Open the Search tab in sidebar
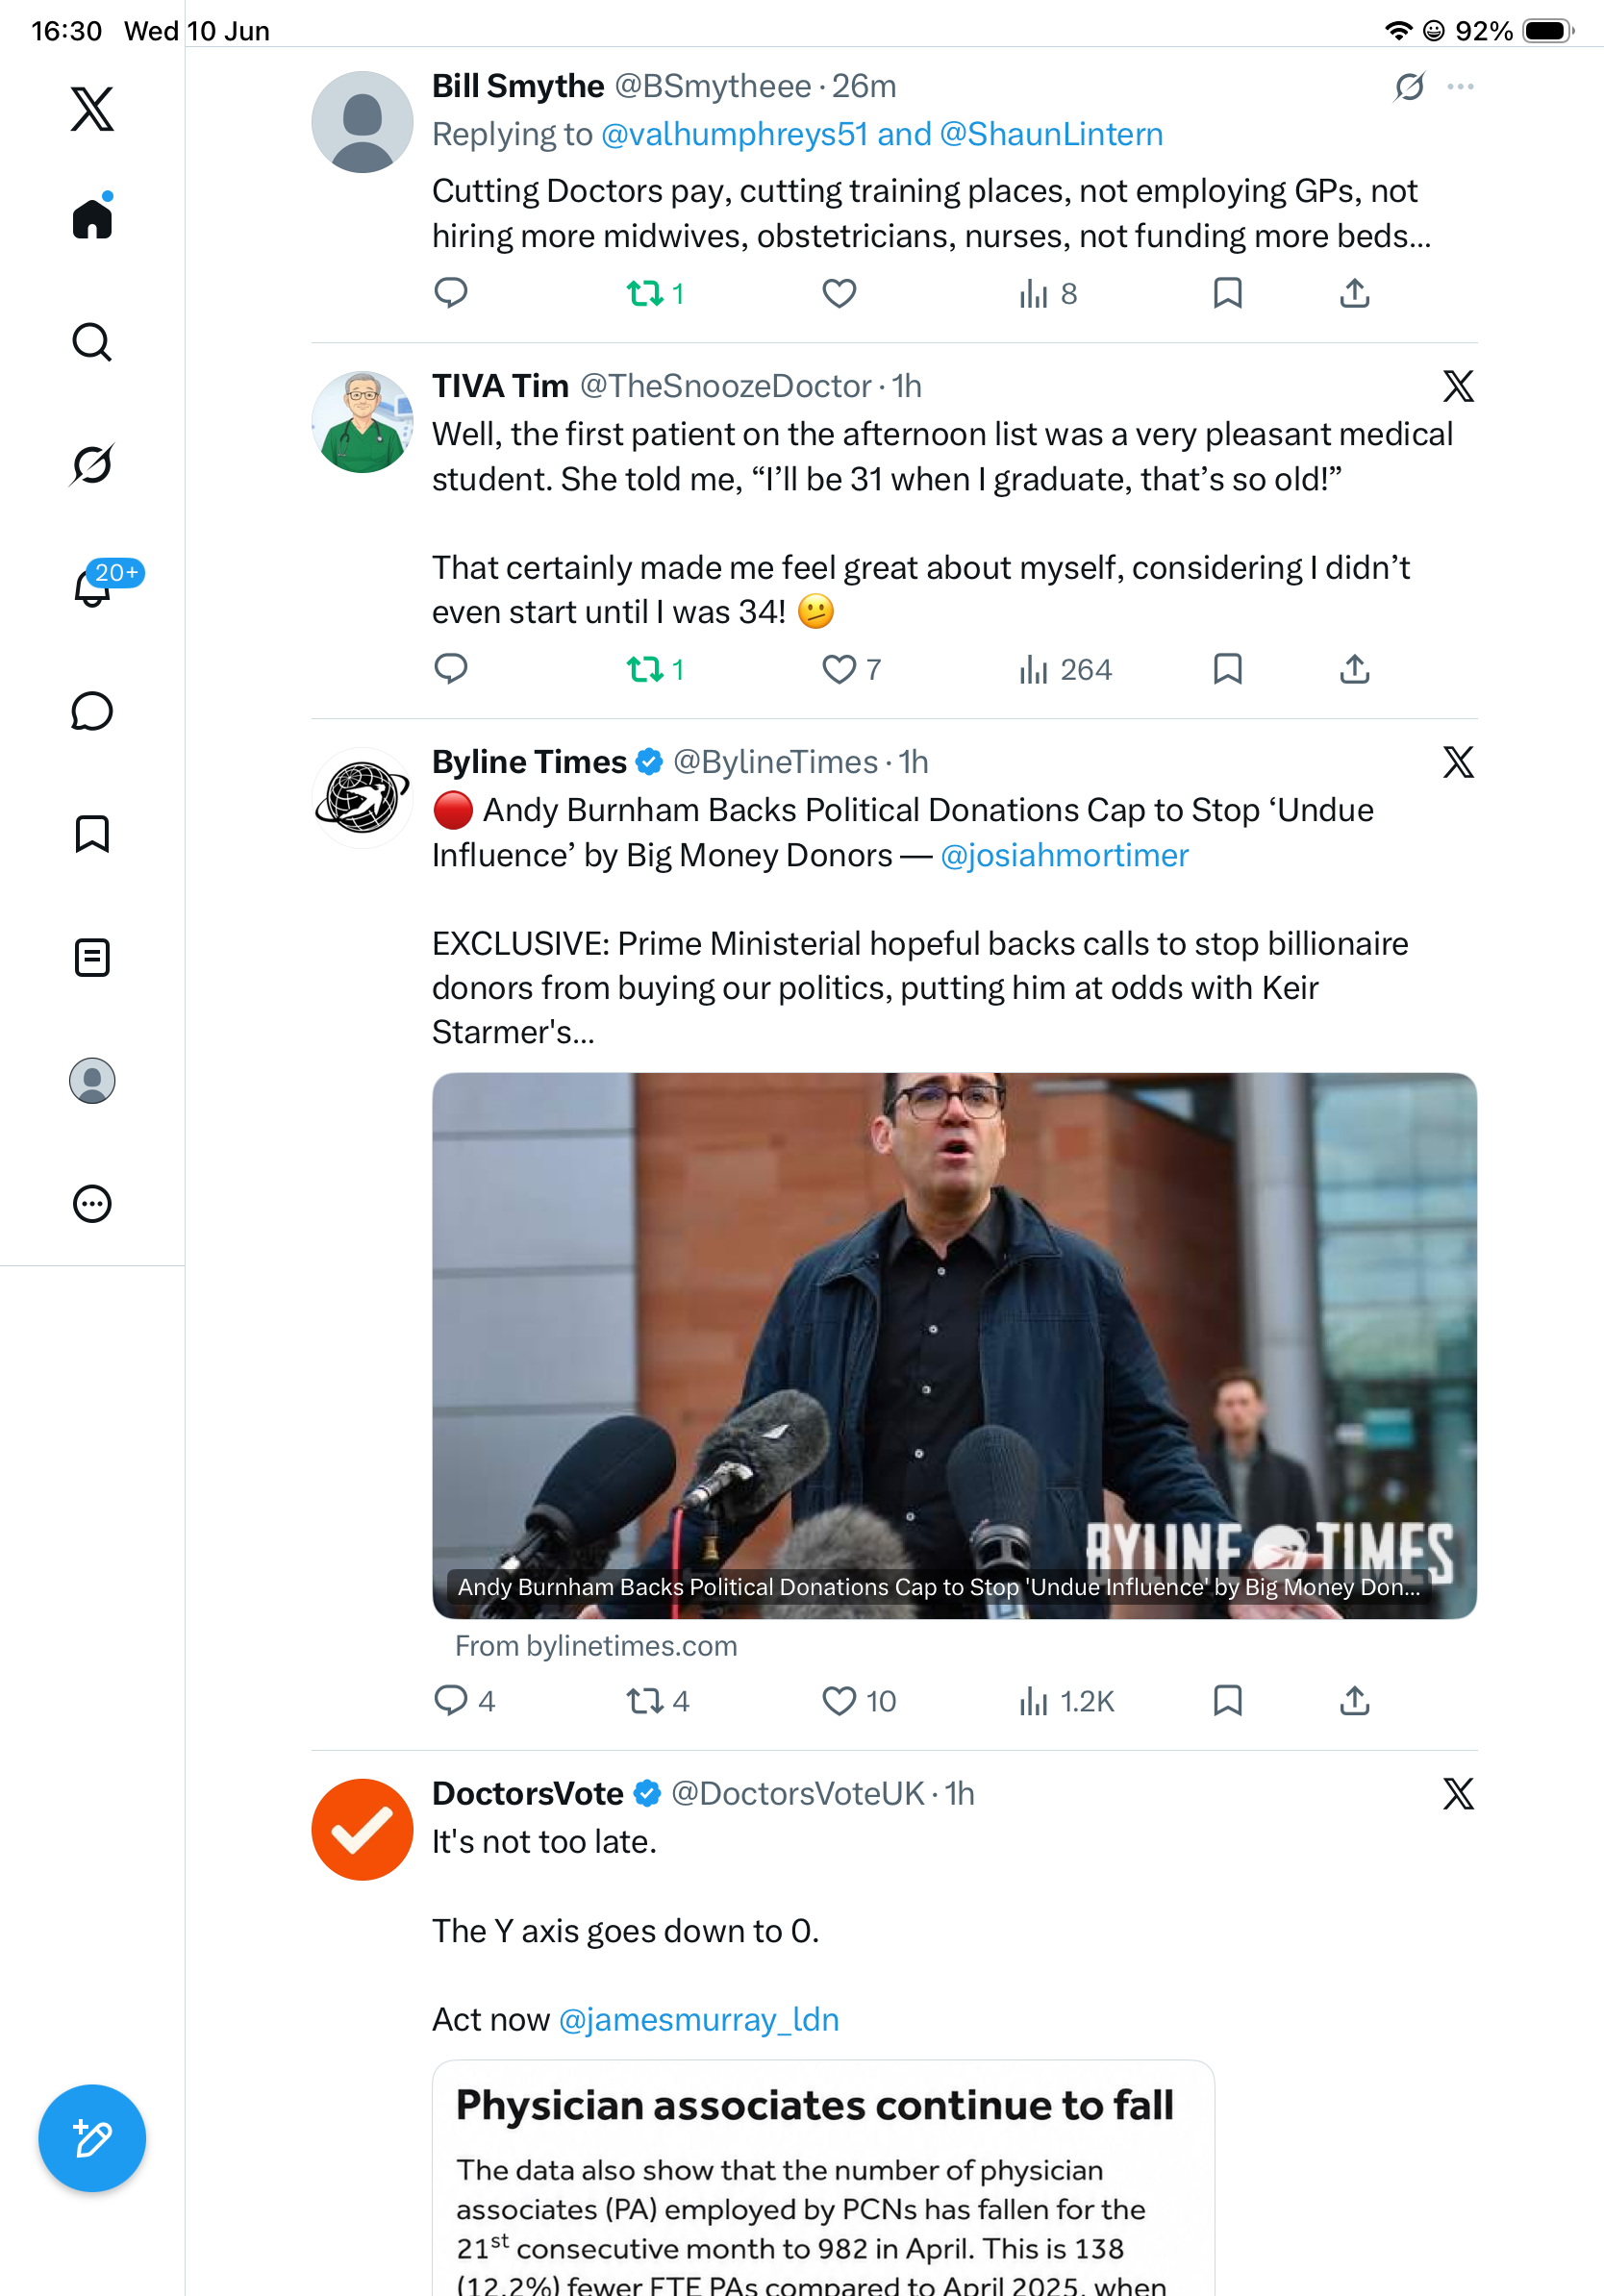The height and width of the screenshot is (2296, 1604). (92, 342)
